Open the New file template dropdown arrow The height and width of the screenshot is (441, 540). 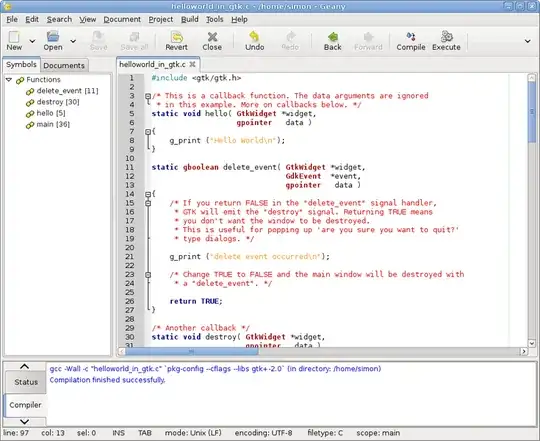(x=32, y=41)
